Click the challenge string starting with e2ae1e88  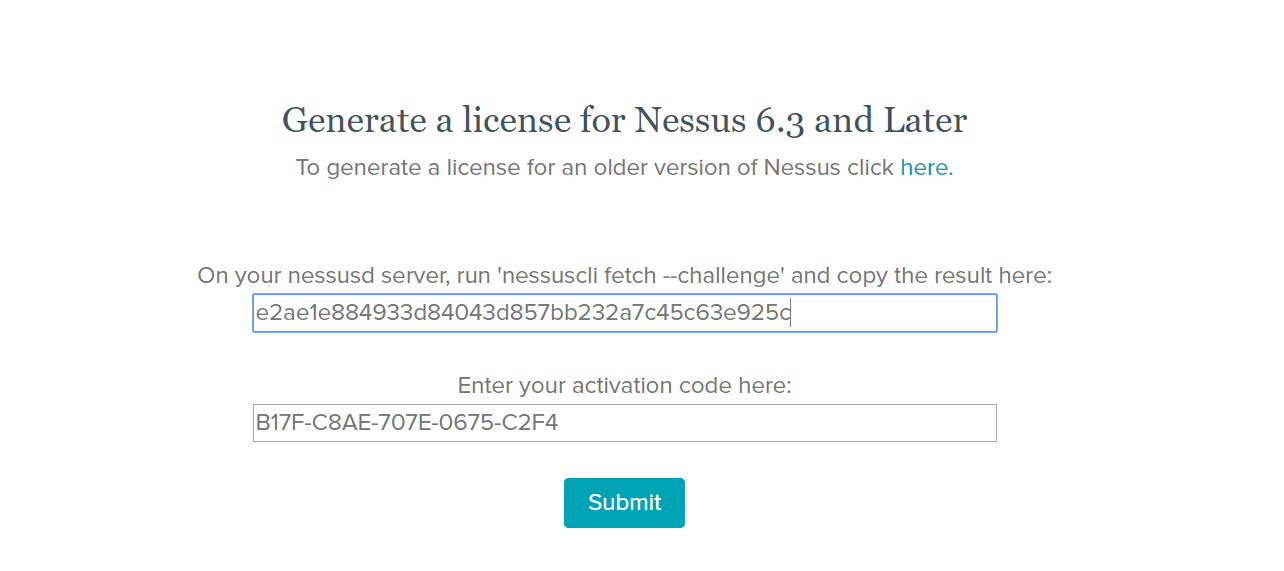pos(520,313)
